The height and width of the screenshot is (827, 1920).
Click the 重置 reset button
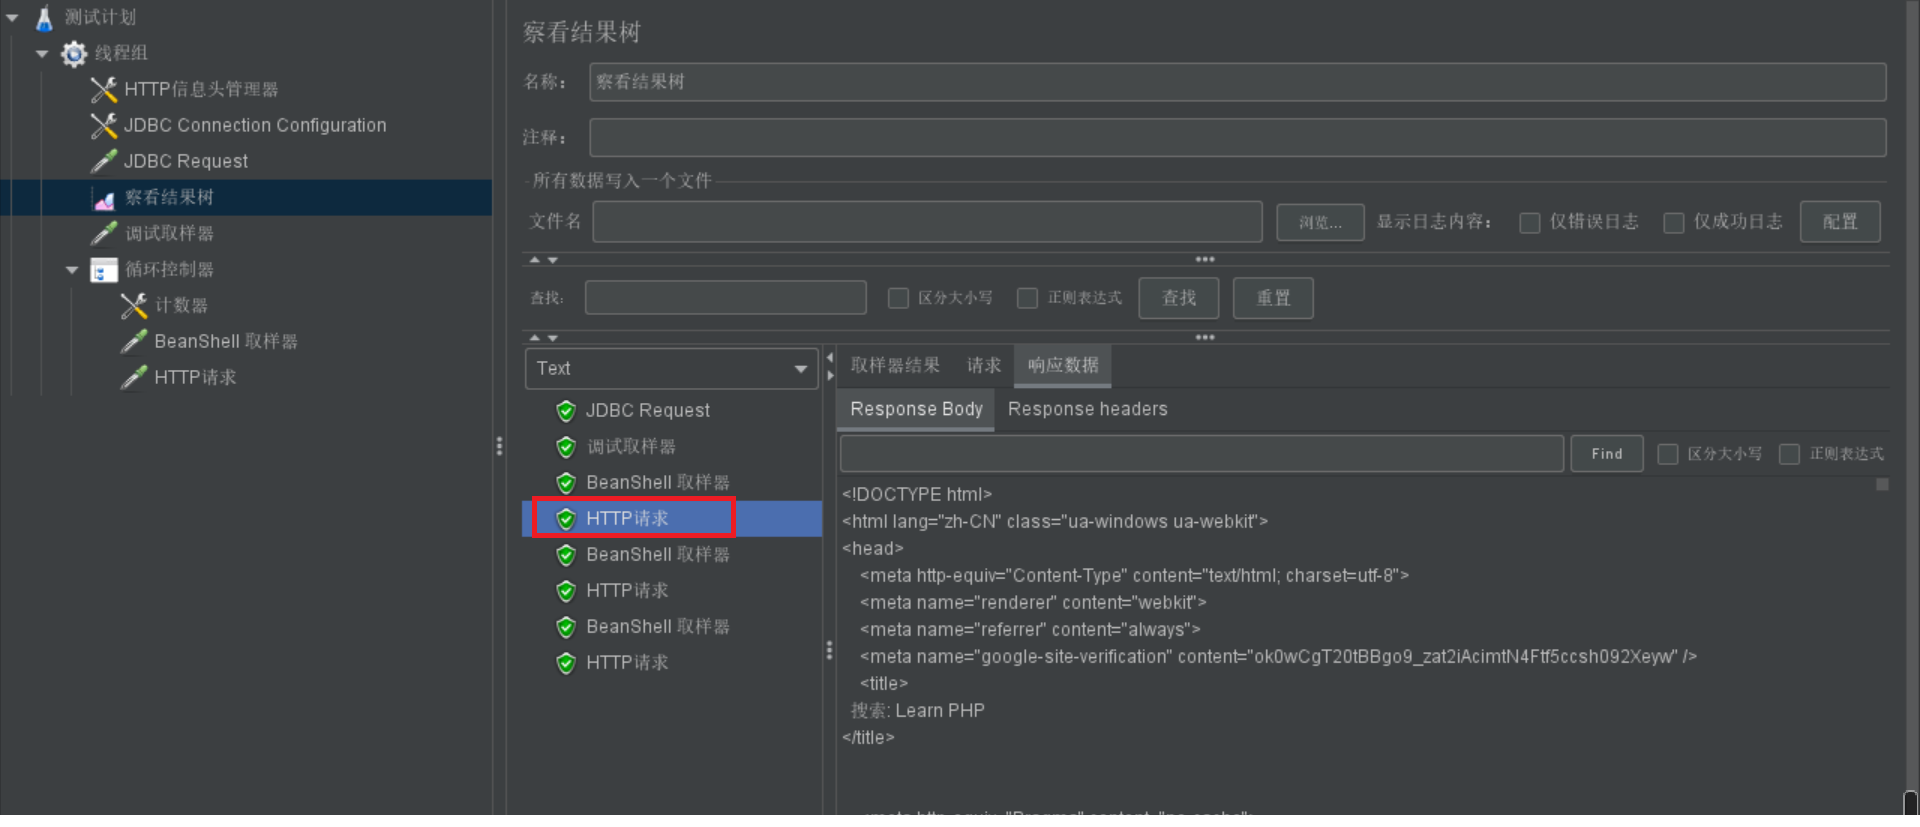pyautogui.click(x=1273, y=298)
